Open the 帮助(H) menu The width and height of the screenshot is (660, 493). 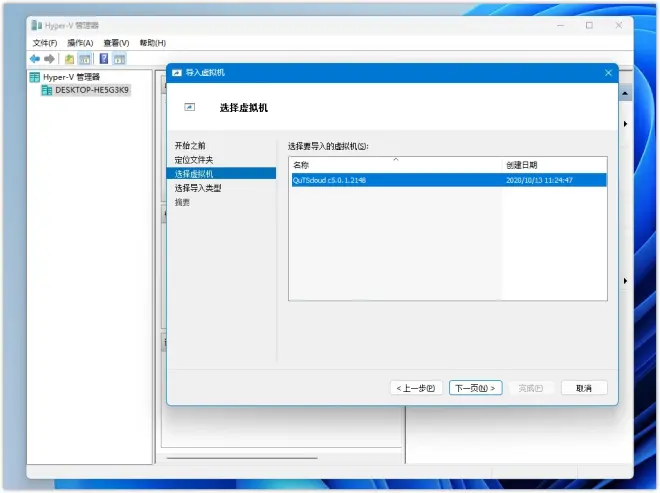click(x=152, y=43)
